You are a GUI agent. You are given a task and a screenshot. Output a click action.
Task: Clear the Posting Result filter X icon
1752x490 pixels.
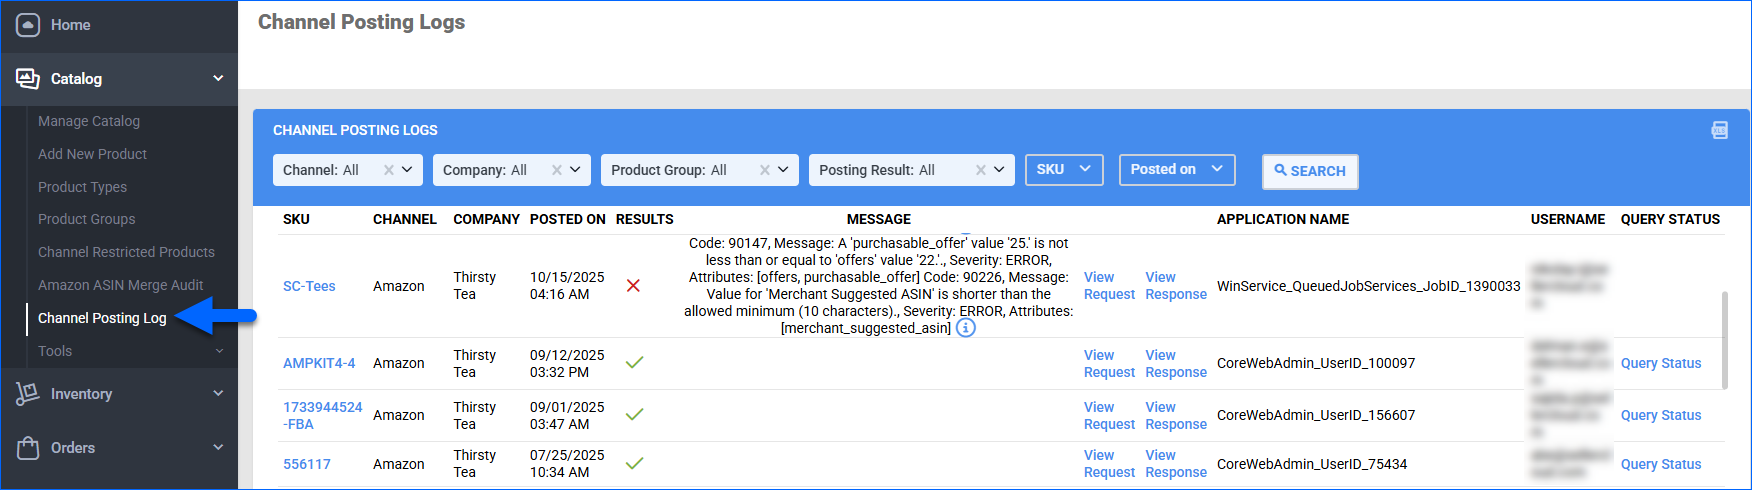click(x=981, y=170)
